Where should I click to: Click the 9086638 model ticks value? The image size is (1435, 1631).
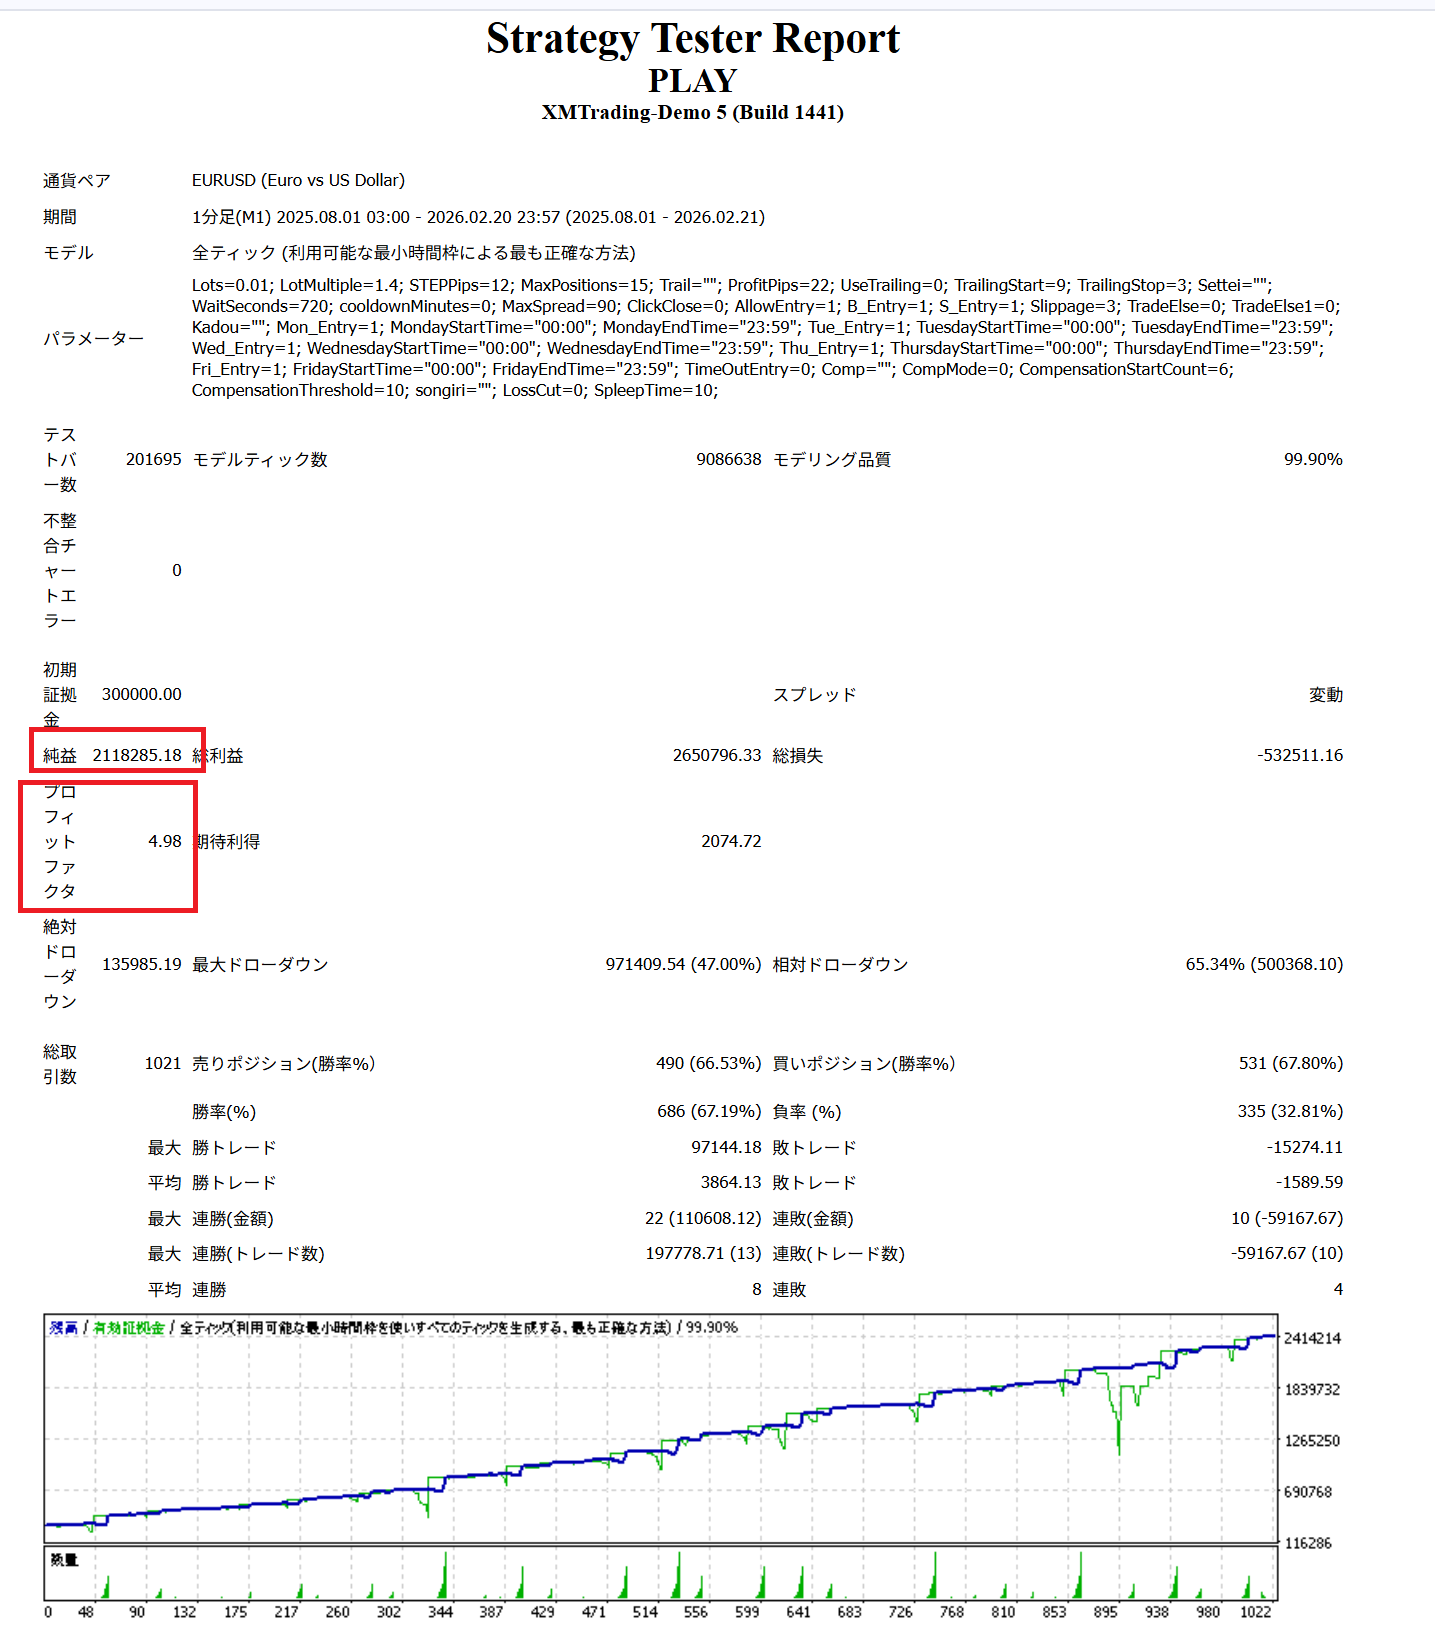728,460
